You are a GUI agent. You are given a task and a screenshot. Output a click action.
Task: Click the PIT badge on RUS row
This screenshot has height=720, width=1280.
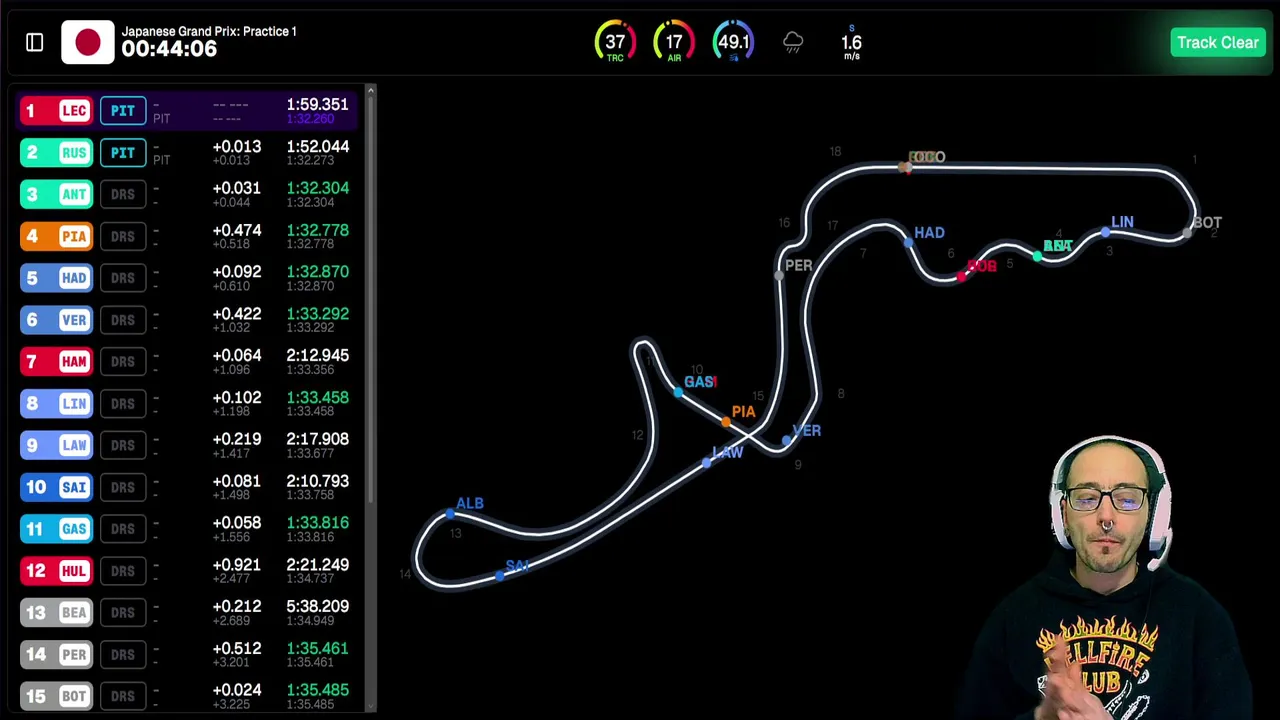[x=123, y=152]
